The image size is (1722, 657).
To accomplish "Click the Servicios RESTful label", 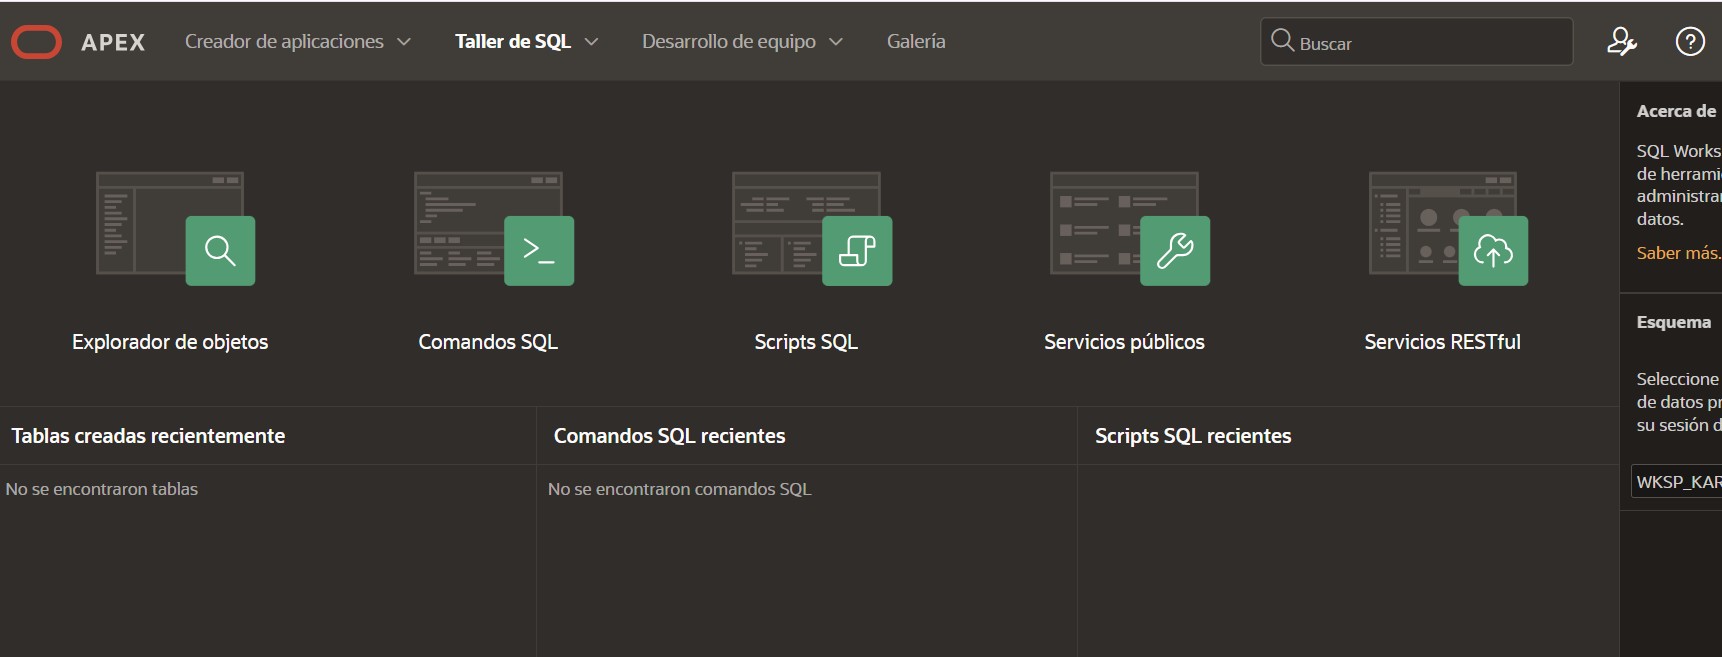I will [1442, 342].
